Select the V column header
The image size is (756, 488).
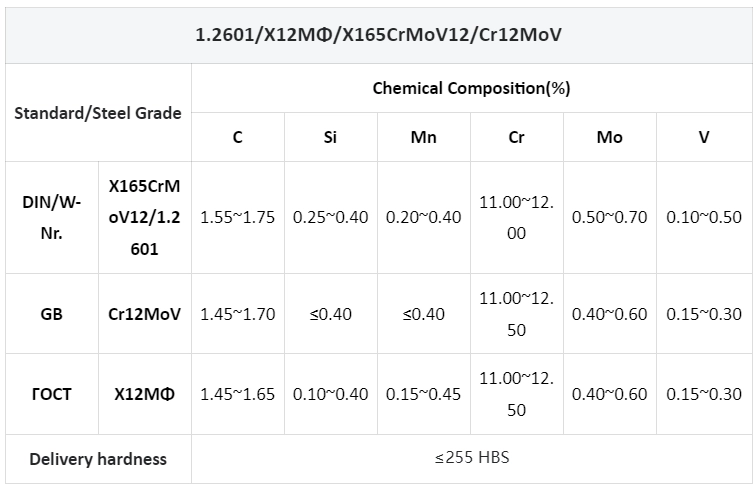[704, 137]
